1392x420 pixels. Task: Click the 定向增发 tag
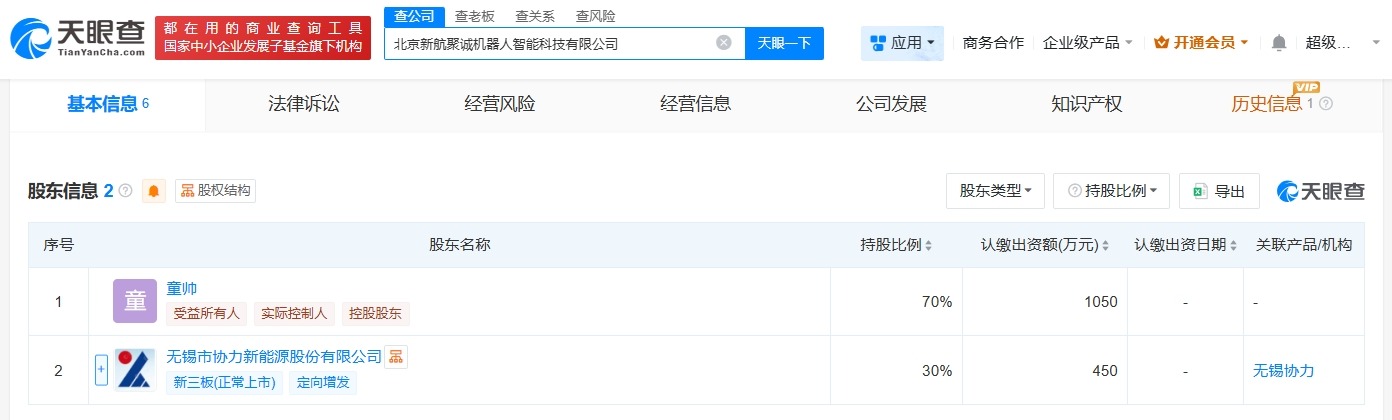click(323, 382)
